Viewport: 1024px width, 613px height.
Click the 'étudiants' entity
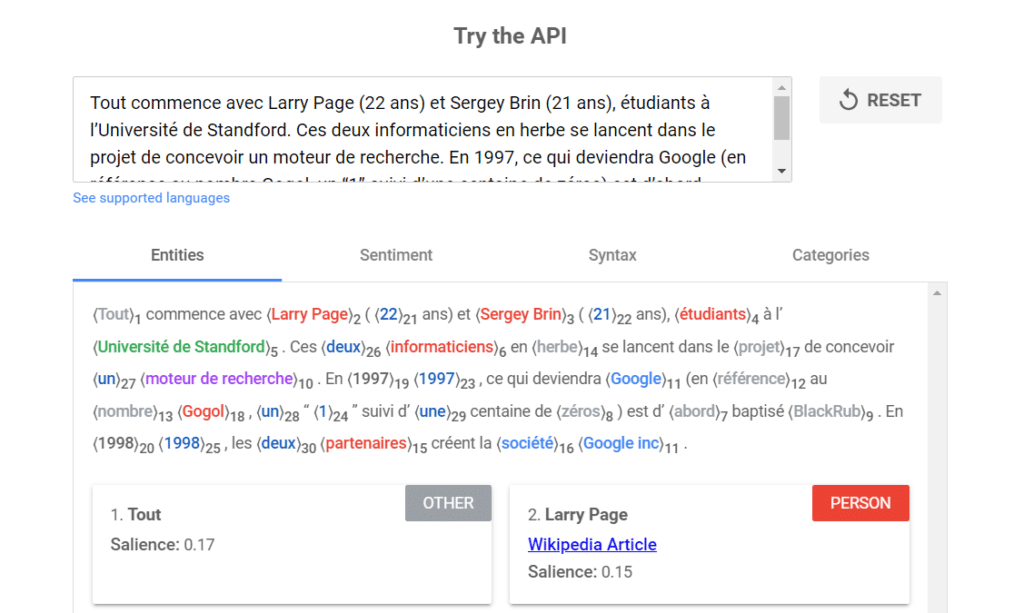coord(712,314)
